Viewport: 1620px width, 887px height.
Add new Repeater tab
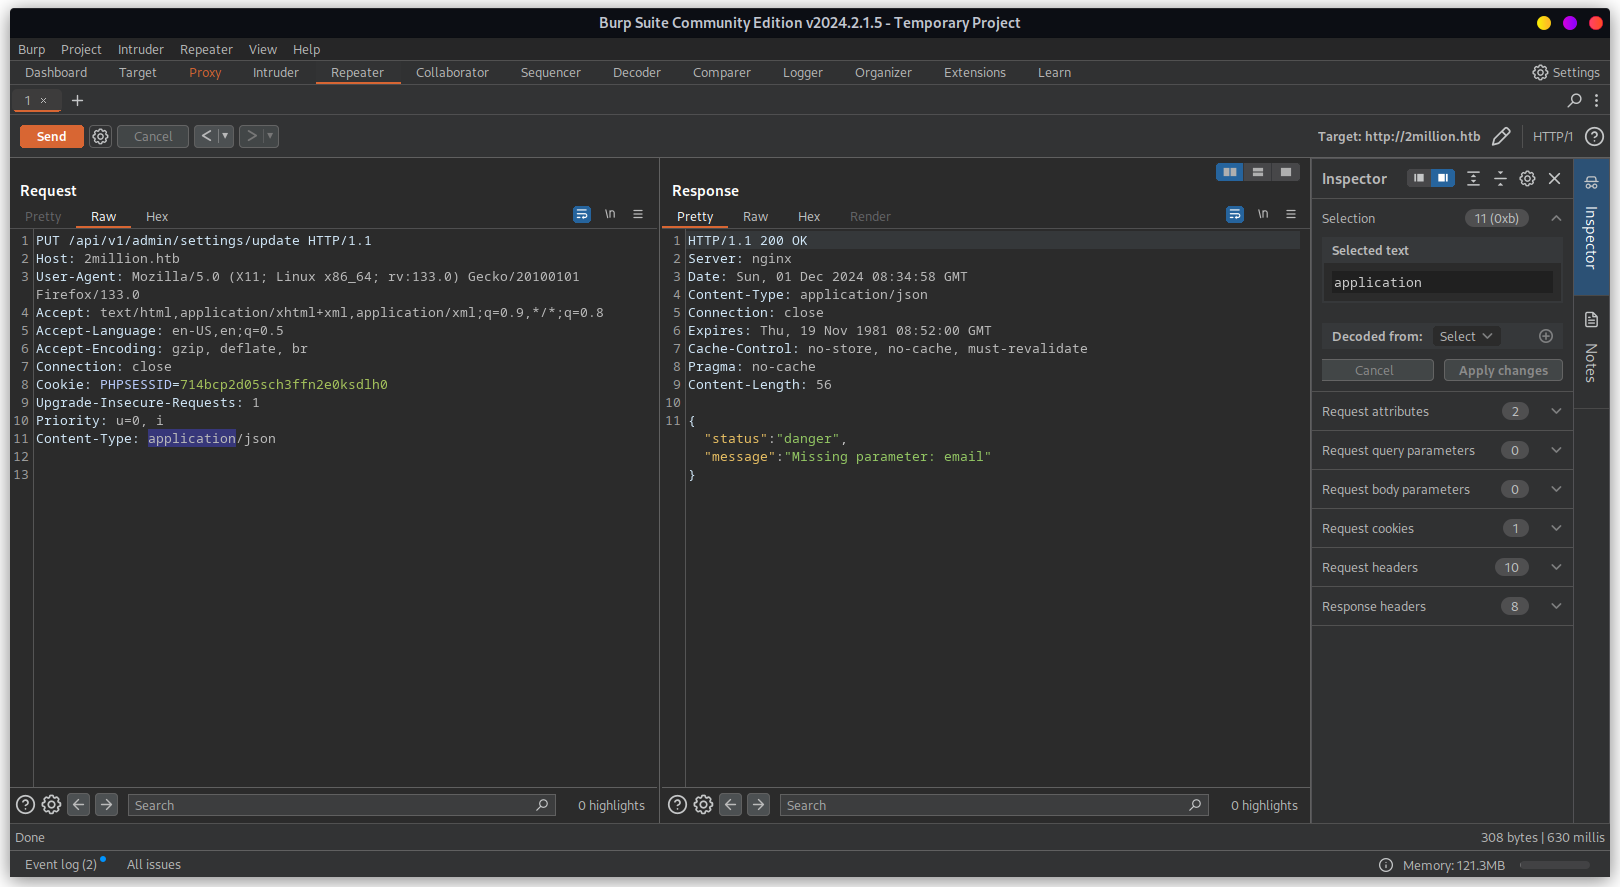[77, 100]
